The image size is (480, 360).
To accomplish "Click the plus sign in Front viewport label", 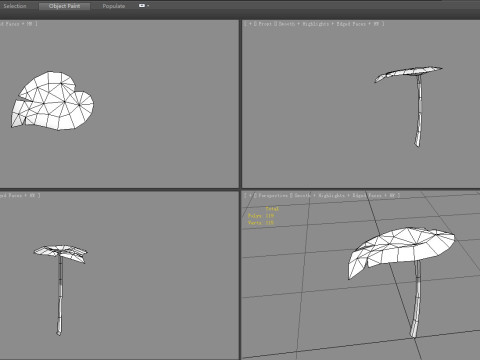I will pyautogui.click(x=250, y=24).
